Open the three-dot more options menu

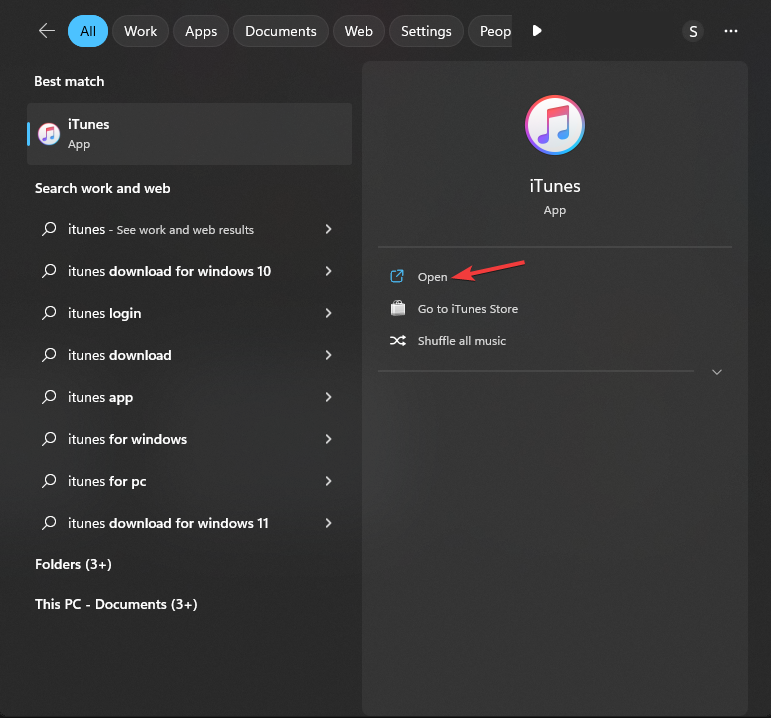click(x=731, y=31)
